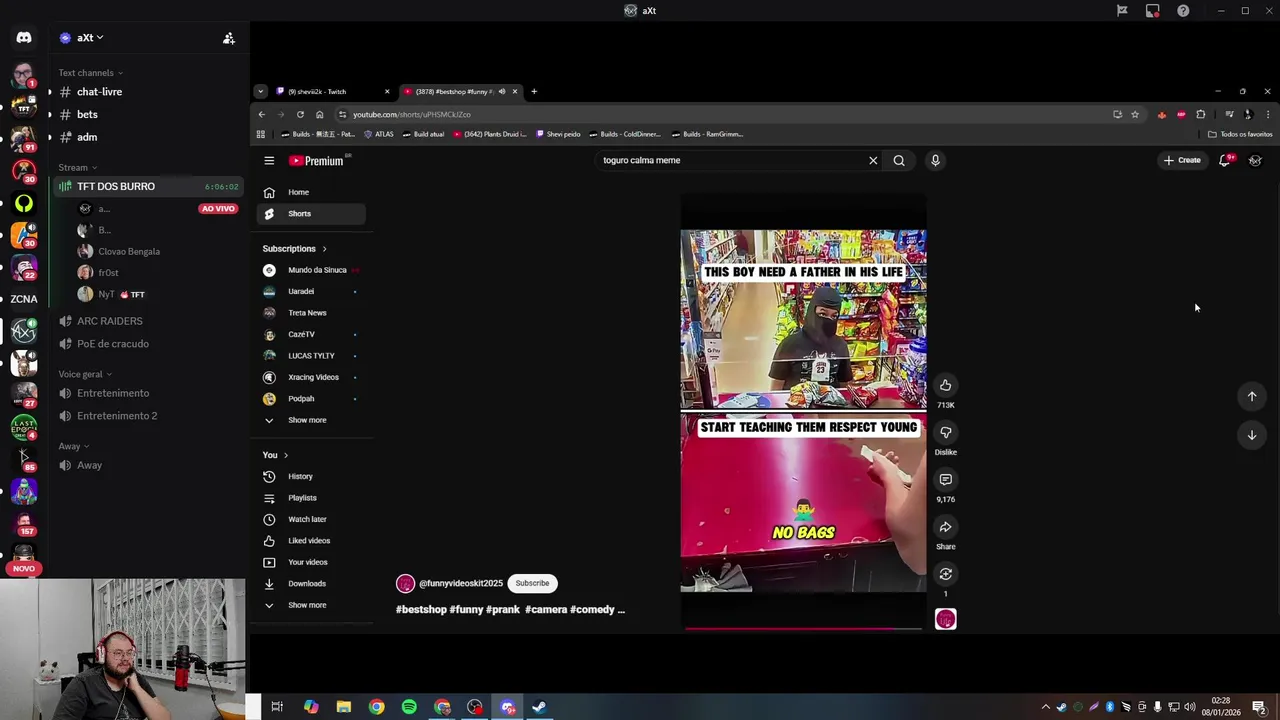Open Steam from the taskbar
Image resolution: width=1280 pixels, height=720 pixels.
point(539,707)
